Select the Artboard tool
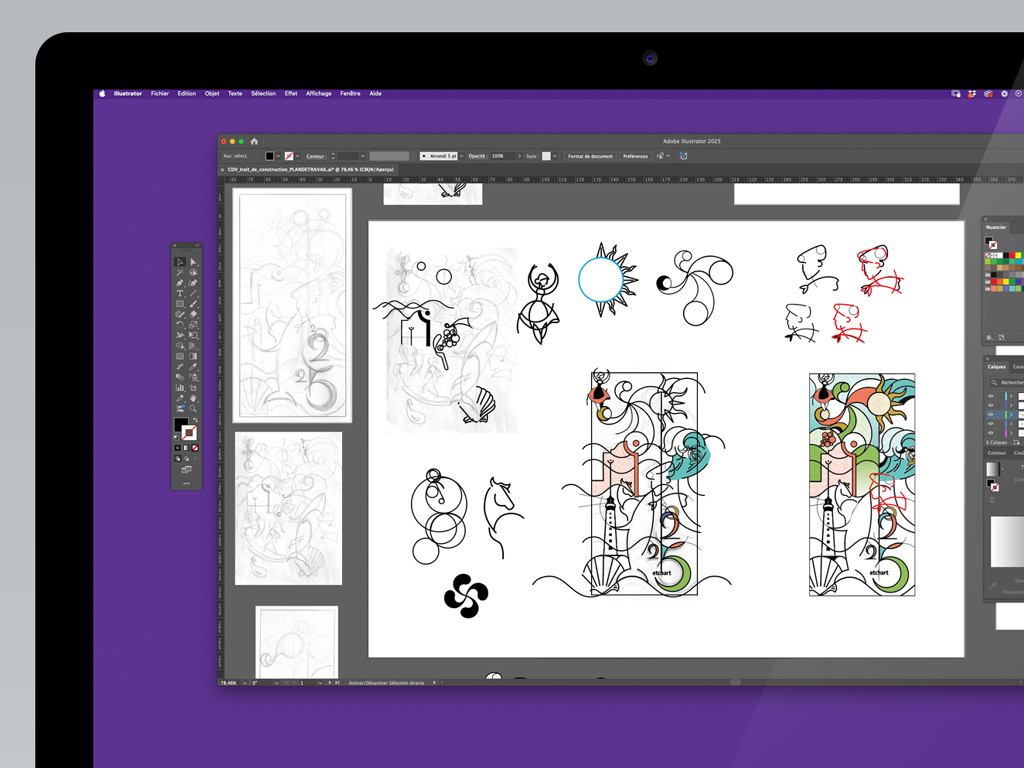 point(193,387)
